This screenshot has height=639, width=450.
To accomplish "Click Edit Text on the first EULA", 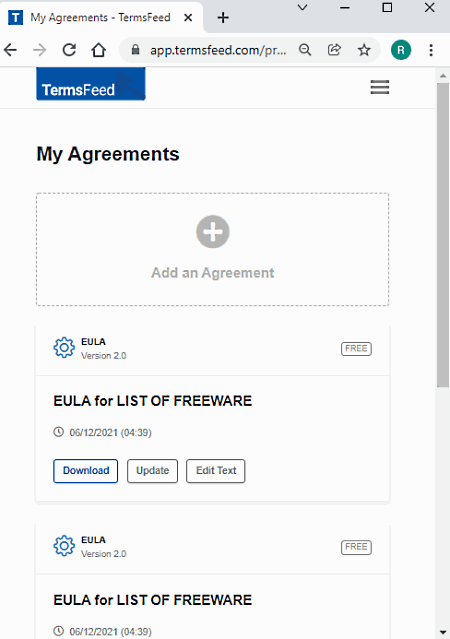I will (216, 471).
